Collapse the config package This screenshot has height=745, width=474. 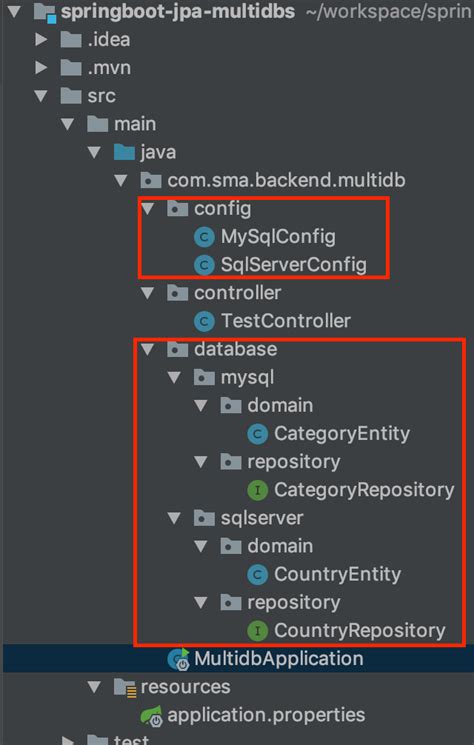[148, 208]
